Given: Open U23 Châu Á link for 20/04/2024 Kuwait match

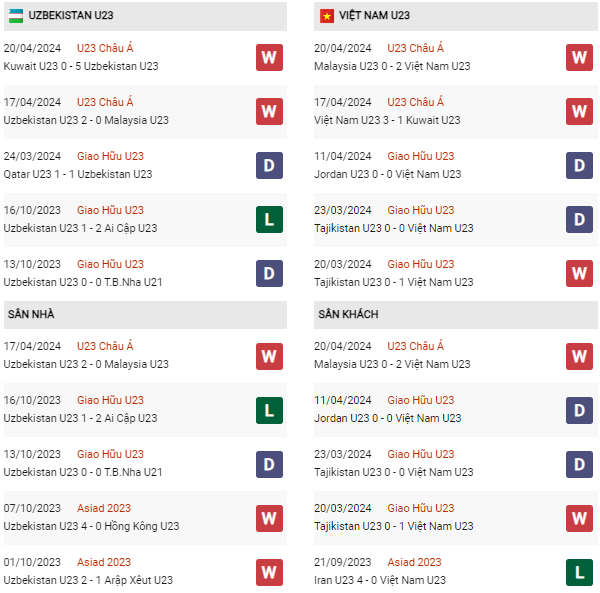Looking at the screenshot, I should 105,48.
